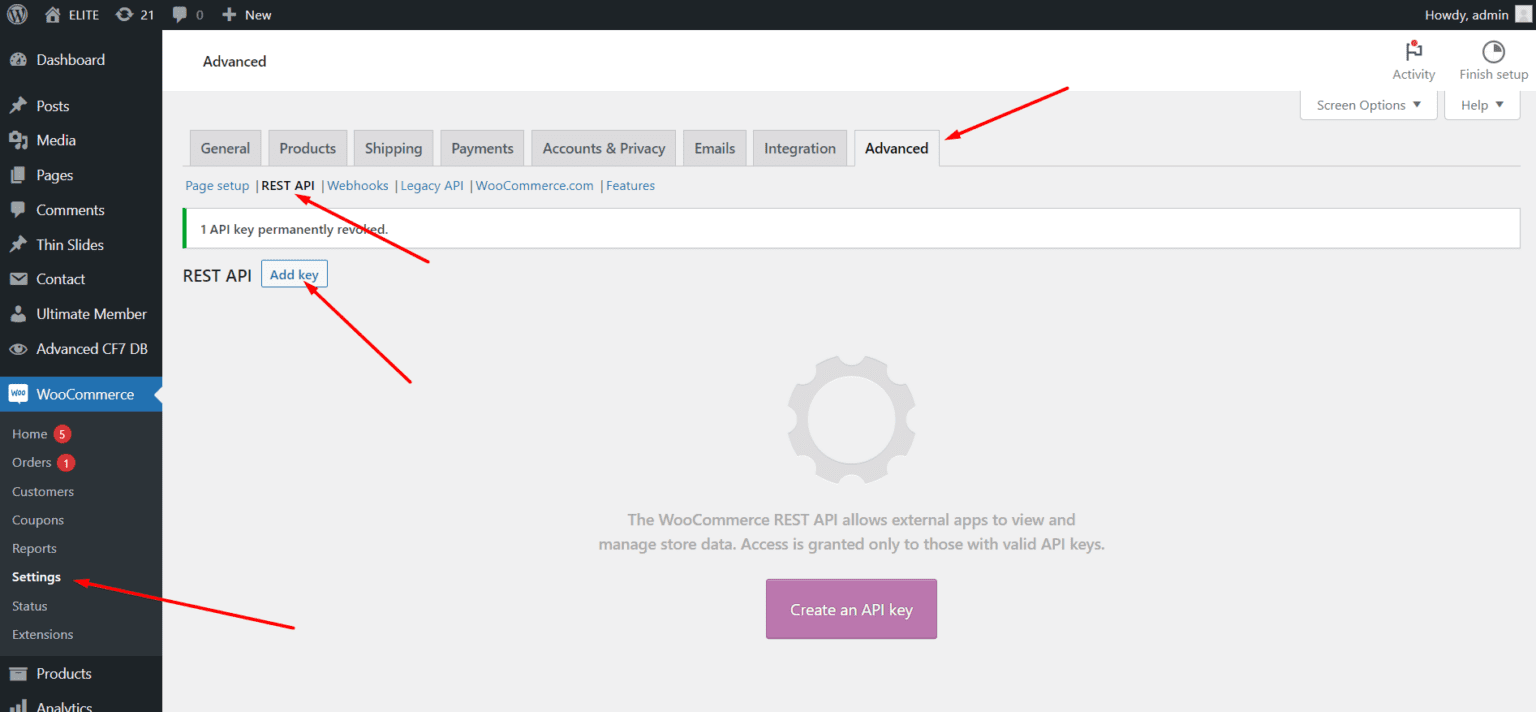Open the 21 pending updates icon
The image size is (1536, 712).
click(124, 15)
